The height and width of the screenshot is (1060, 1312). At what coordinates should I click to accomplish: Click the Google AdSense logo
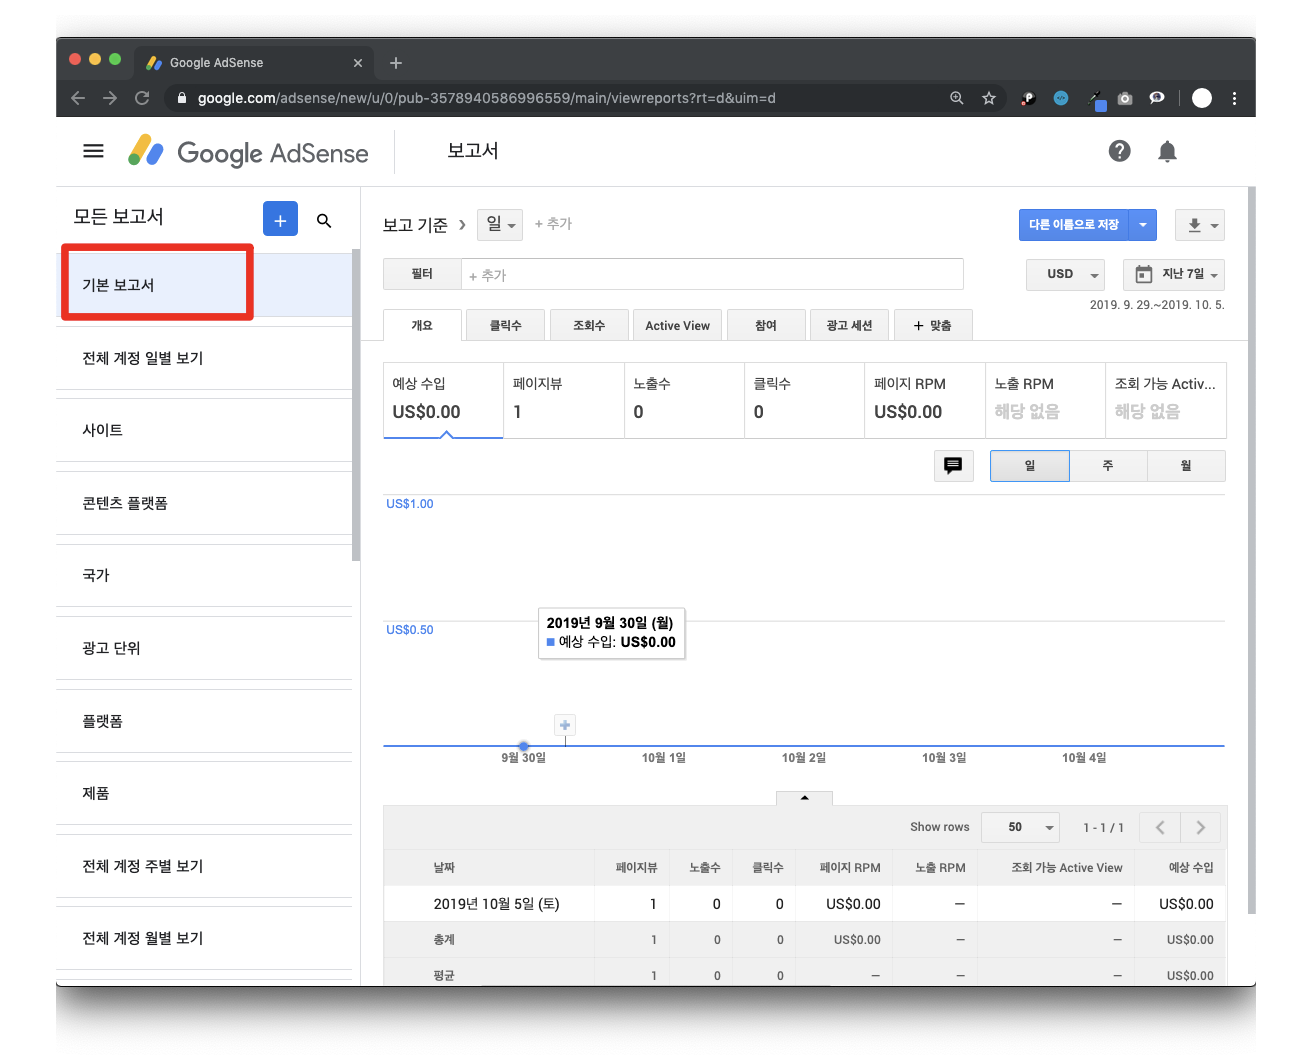coord(248,152)
